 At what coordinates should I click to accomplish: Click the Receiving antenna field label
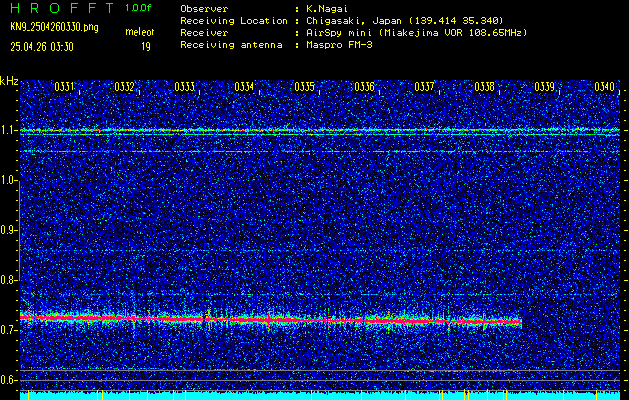231,45
